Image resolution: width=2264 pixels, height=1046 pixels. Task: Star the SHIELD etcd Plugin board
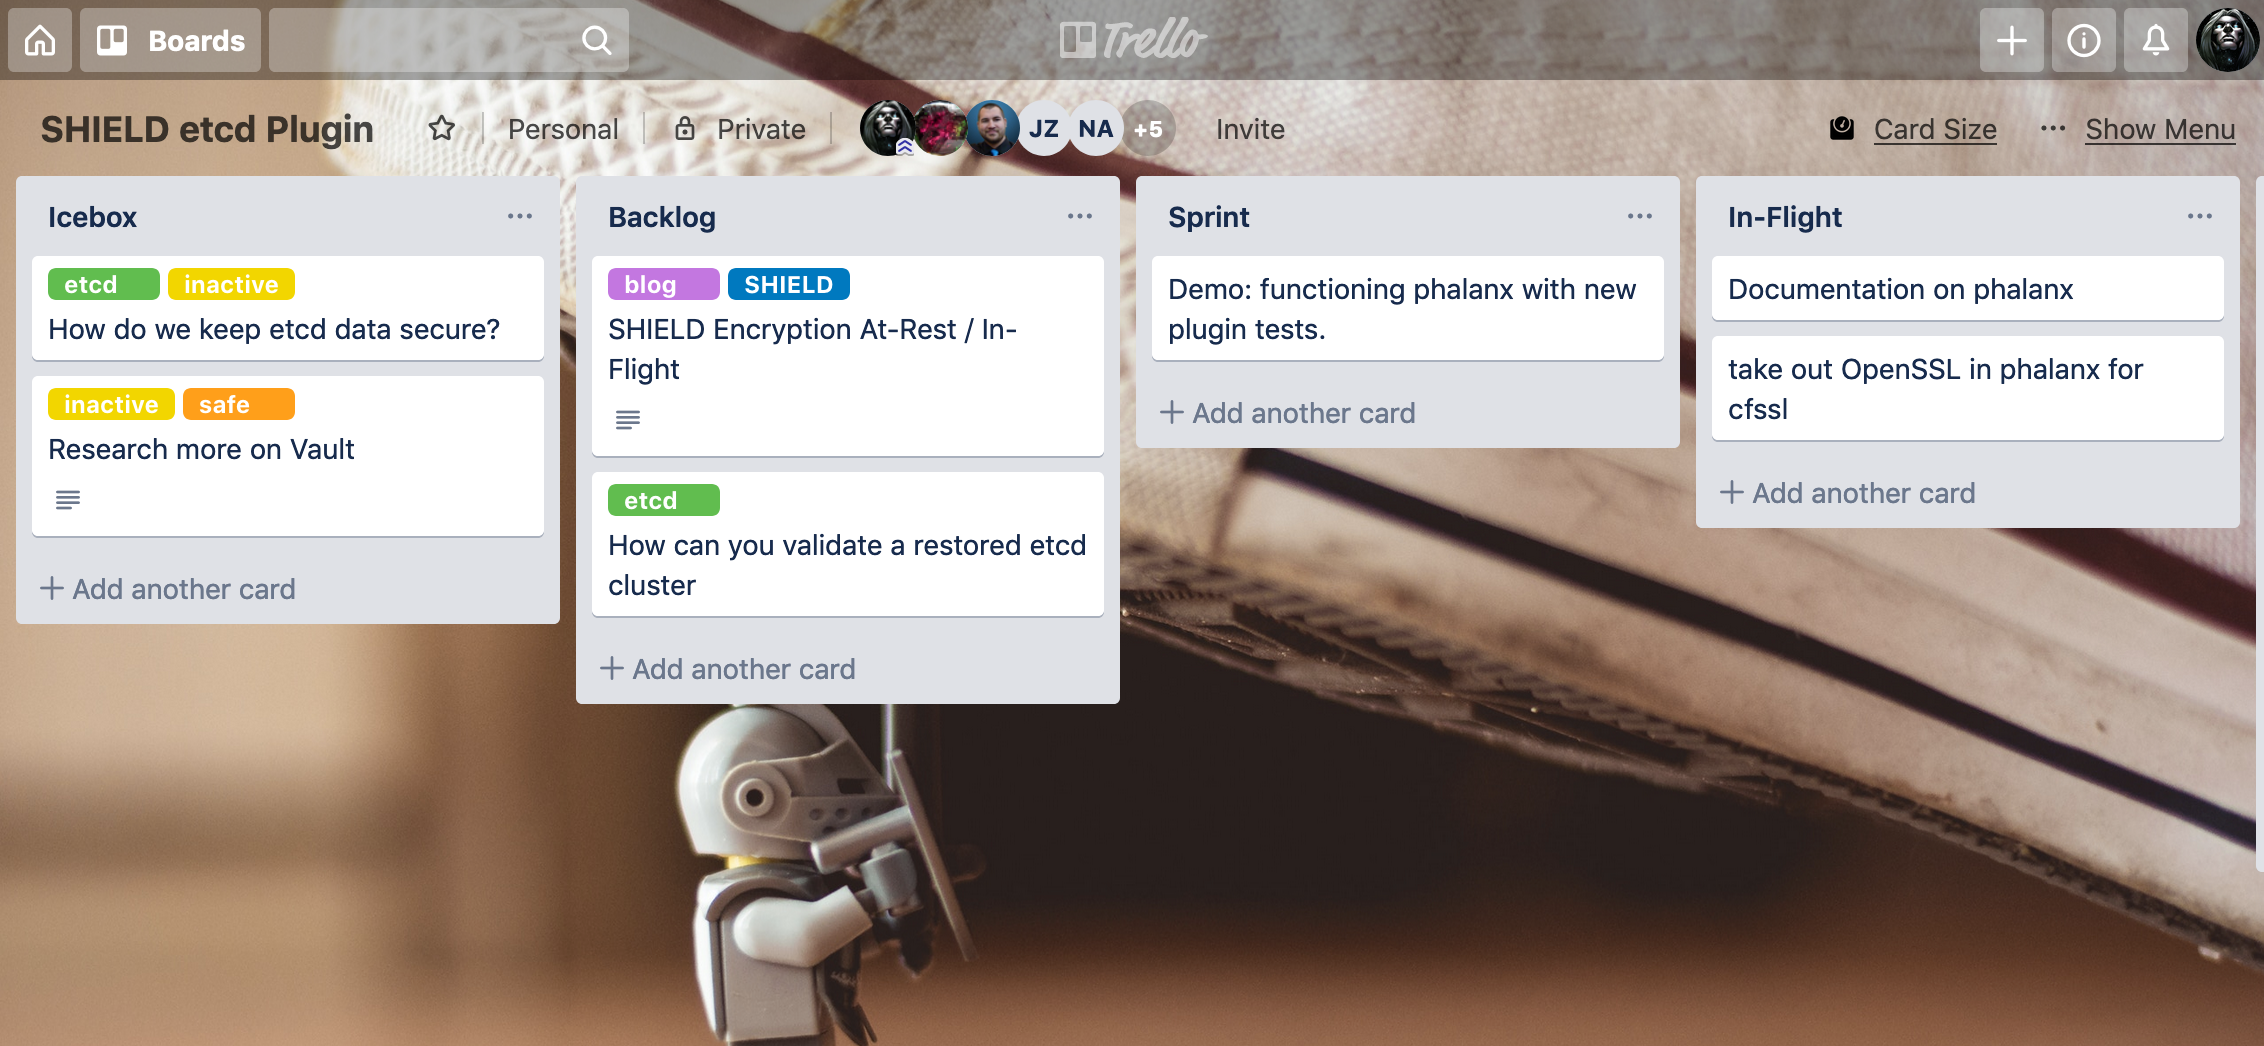[441, 128]
